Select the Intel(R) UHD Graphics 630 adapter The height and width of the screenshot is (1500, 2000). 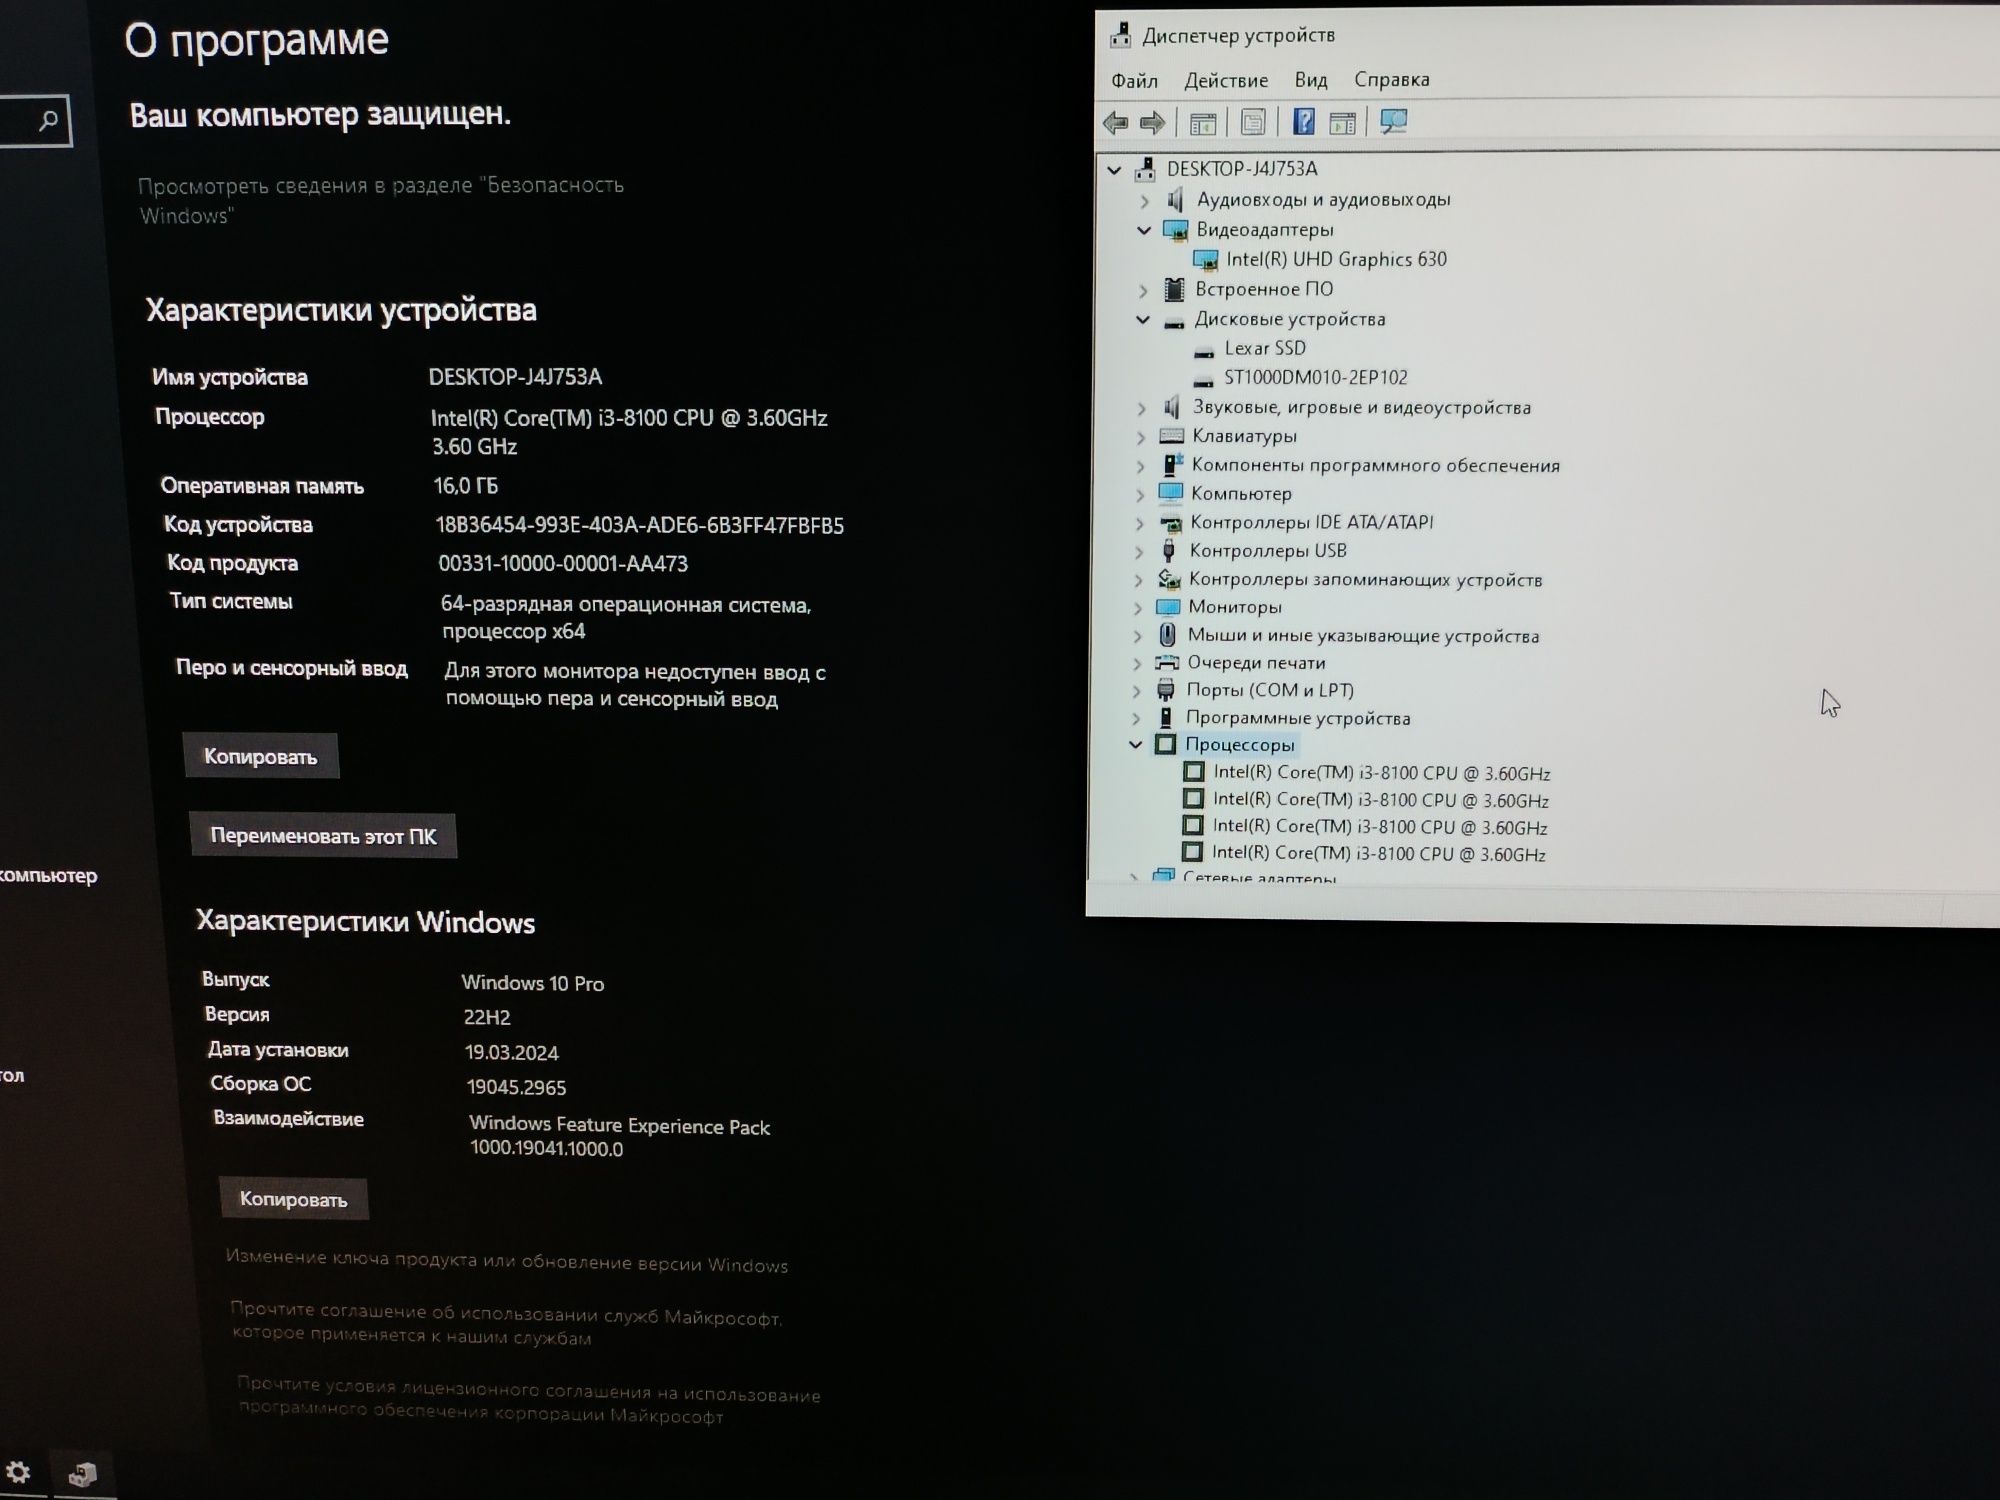pyautogui.click(x=1335, y=259)
